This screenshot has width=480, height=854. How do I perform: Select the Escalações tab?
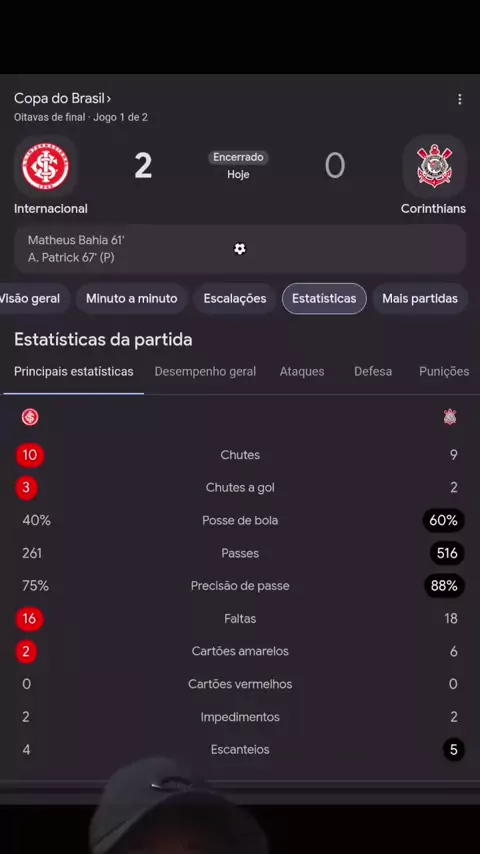click(x=235, y=298)
